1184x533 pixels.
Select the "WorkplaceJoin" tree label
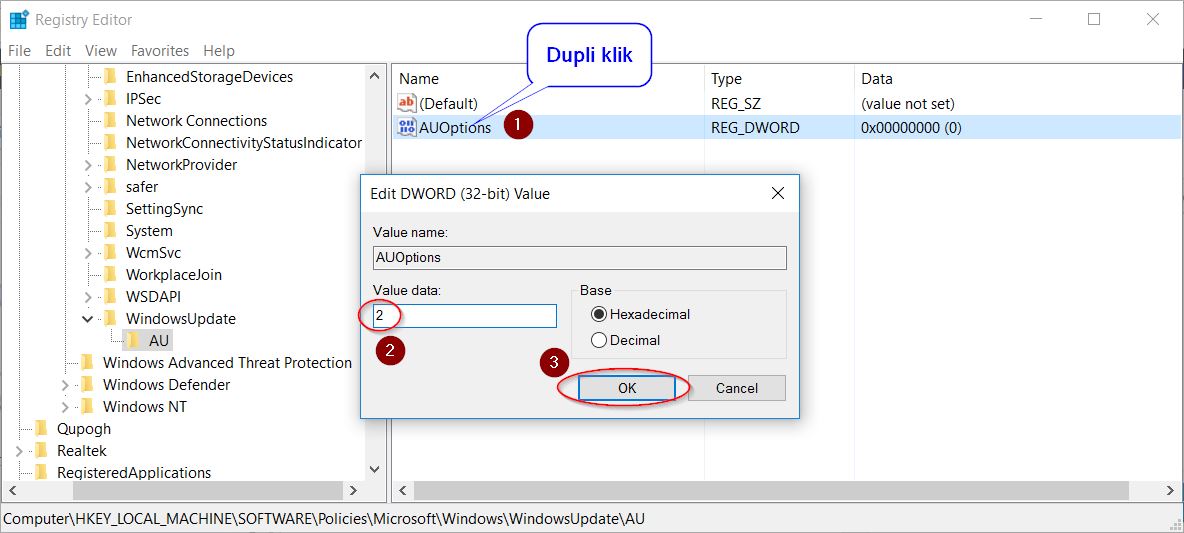point(174,274)
